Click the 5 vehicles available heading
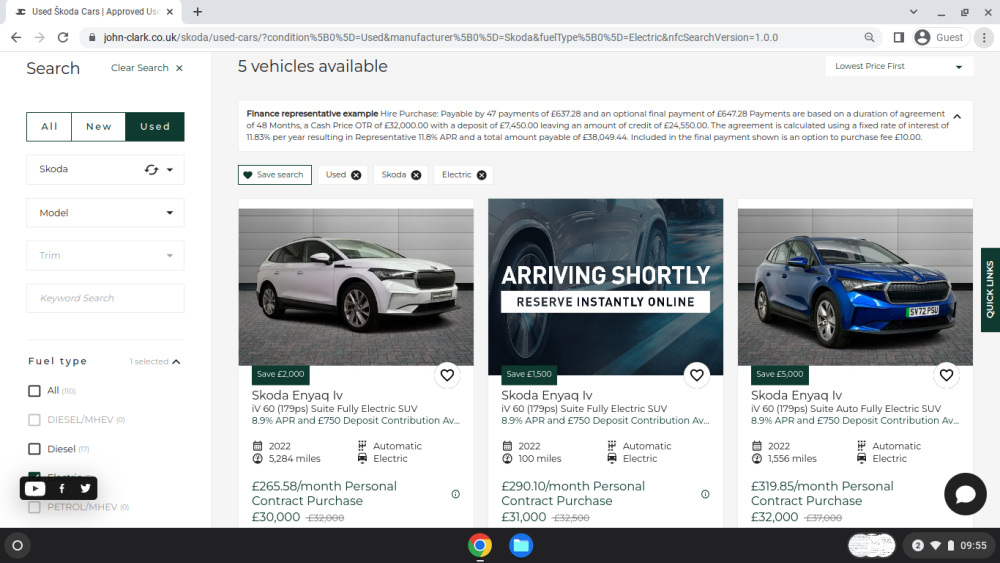 click(312, 66)
